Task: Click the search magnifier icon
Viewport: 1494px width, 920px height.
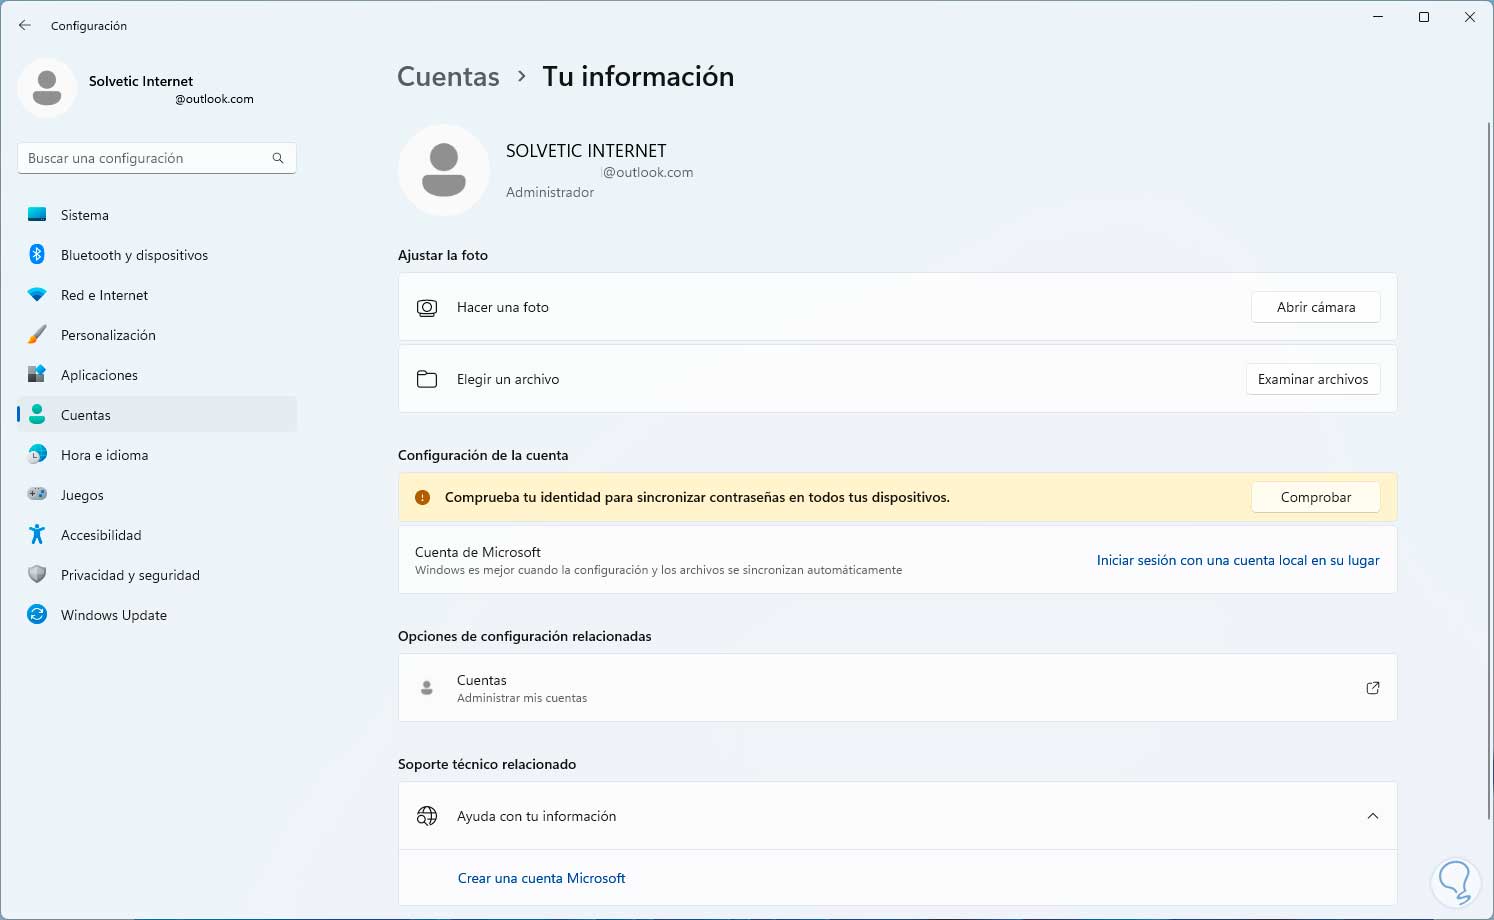Action: tap(278, 158)
